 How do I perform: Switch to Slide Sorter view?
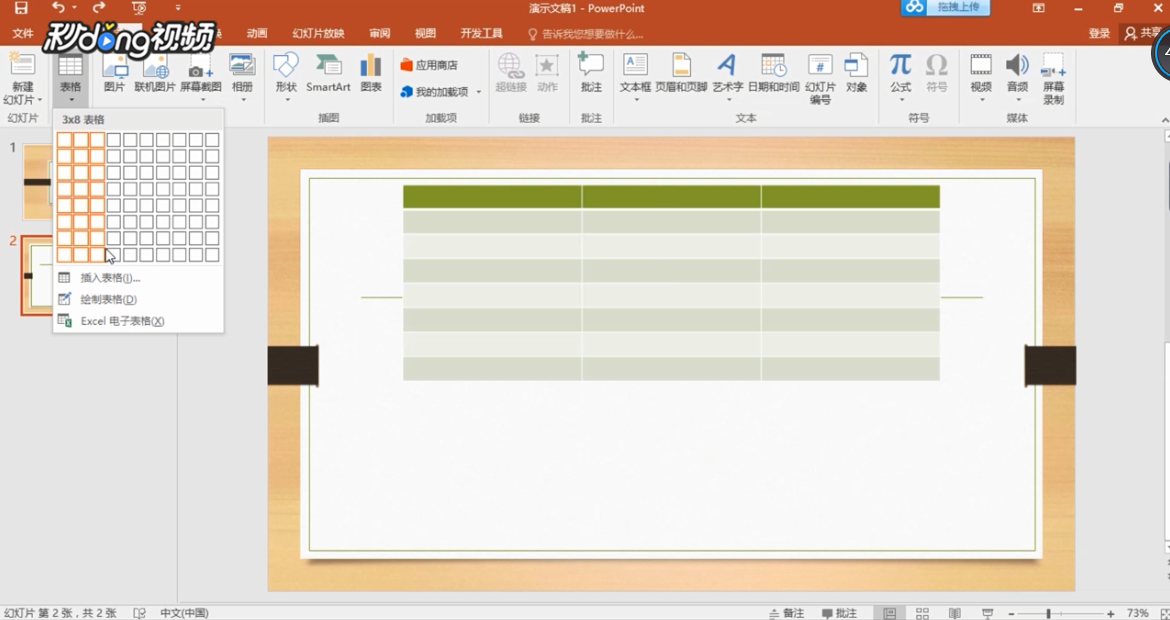click(x=922, y=613)
